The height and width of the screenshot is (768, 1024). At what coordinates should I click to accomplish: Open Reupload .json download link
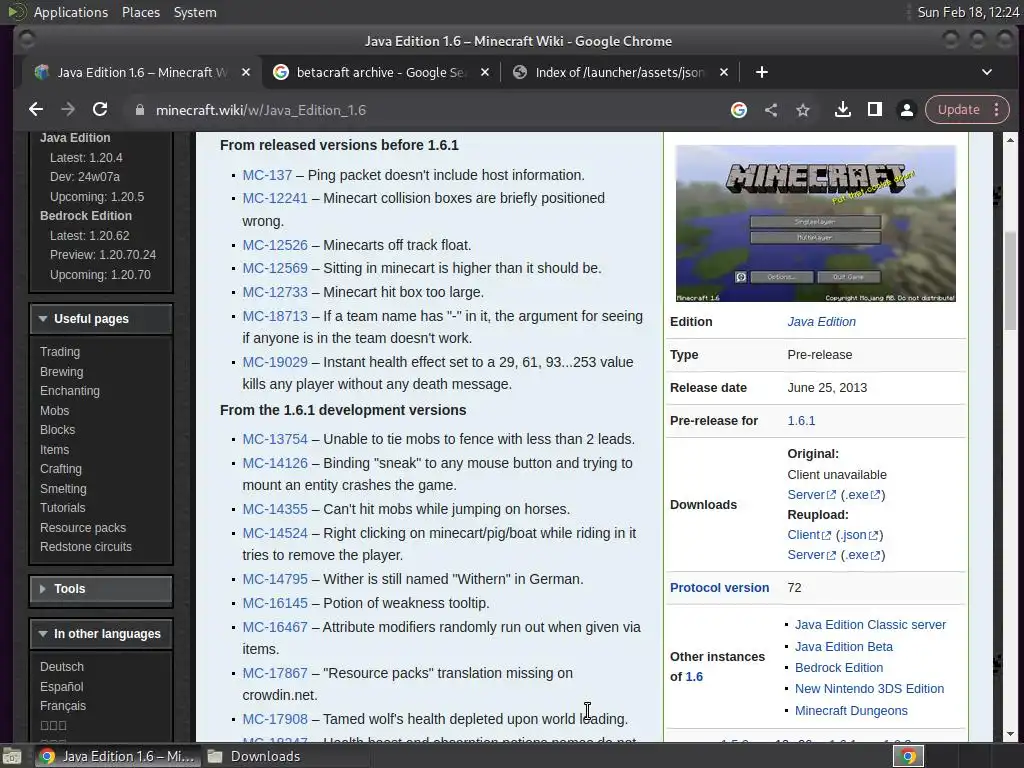click(x=859, y=535)
